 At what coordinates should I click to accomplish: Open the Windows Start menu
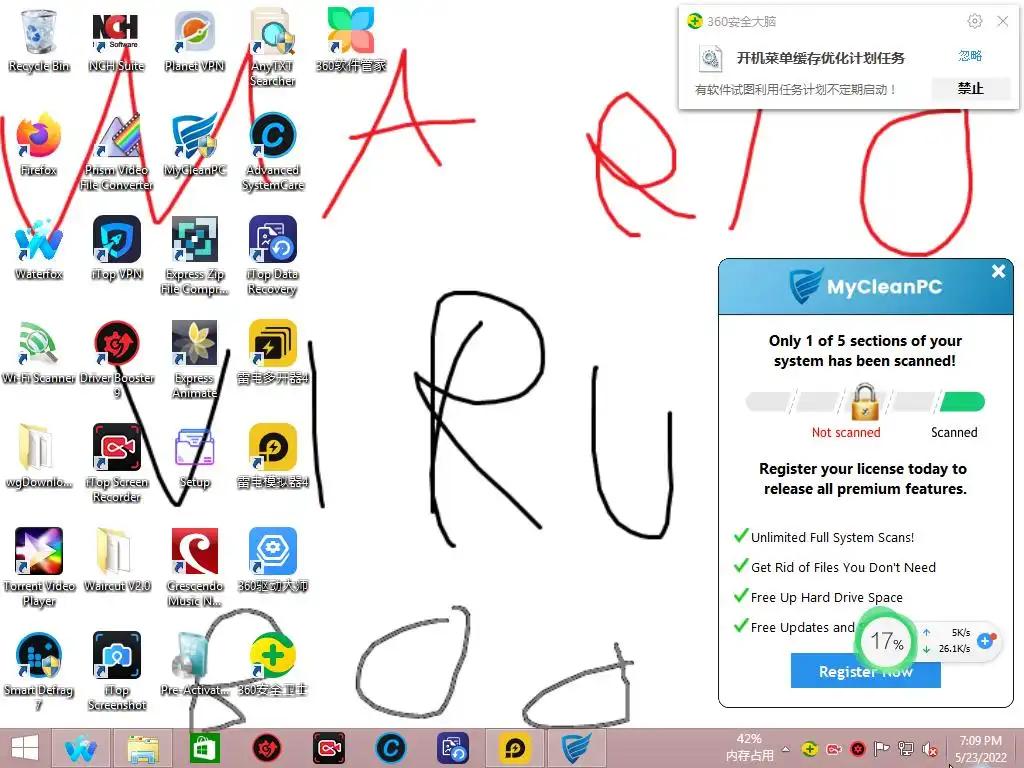coord(25,748)
